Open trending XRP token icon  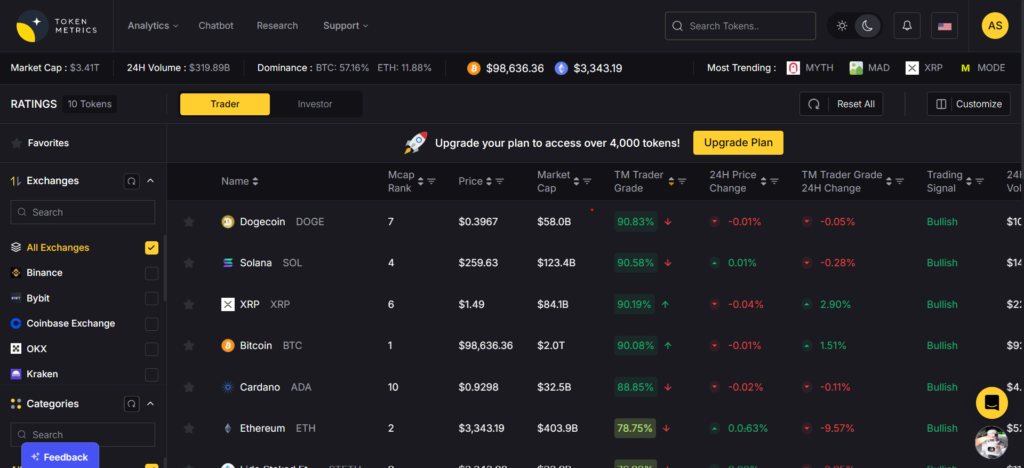pyautogui.click(x=912, y=68)
